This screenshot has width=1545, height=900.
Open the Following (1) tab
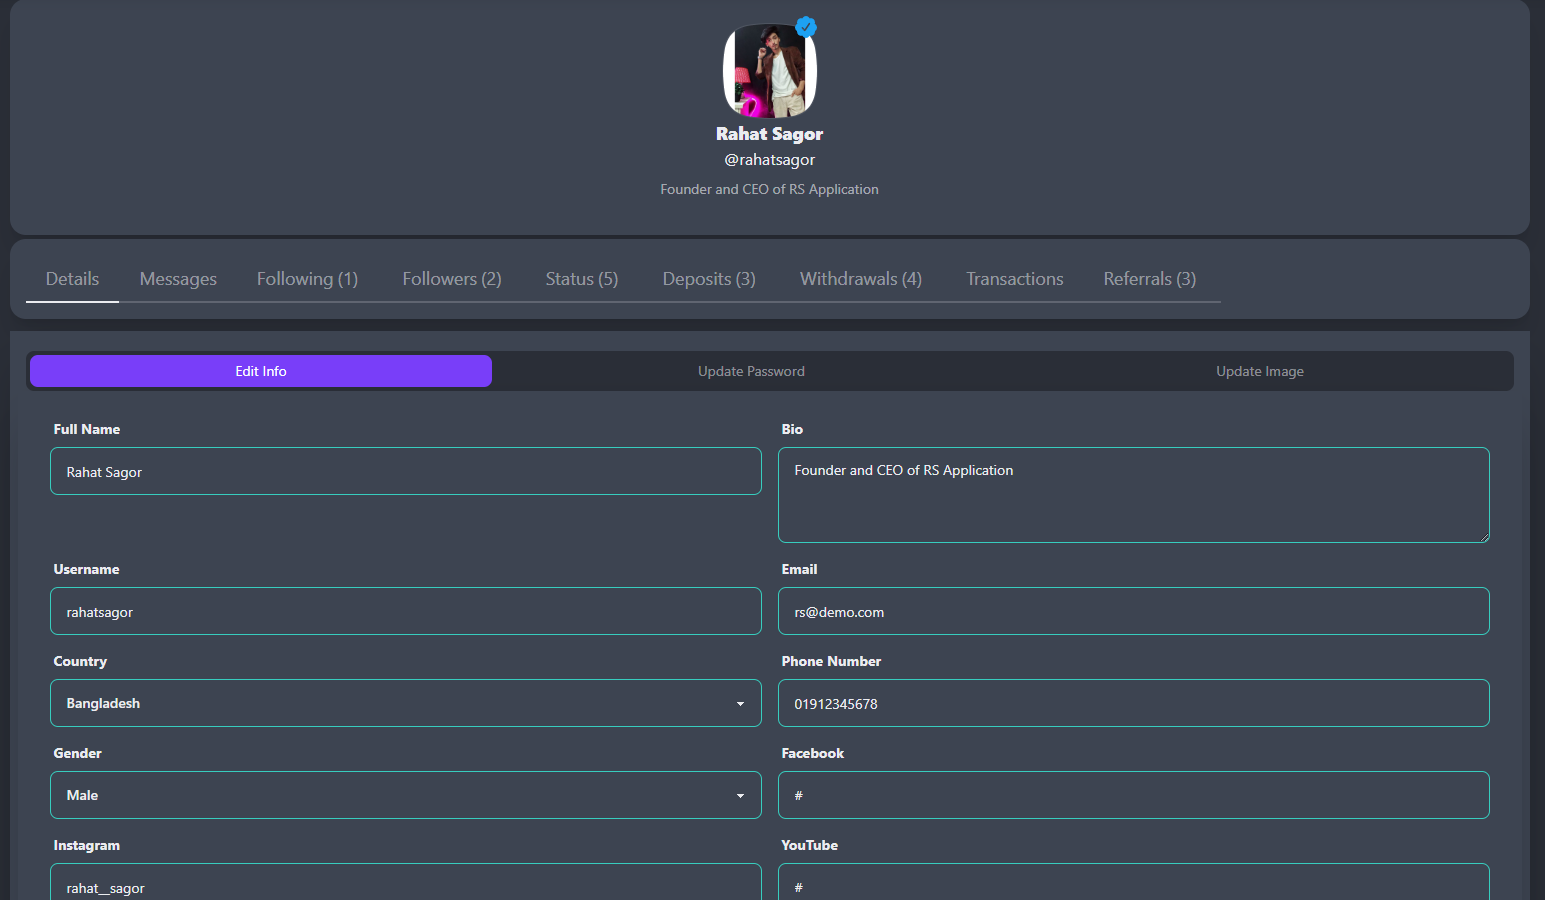tap(307, 278)
